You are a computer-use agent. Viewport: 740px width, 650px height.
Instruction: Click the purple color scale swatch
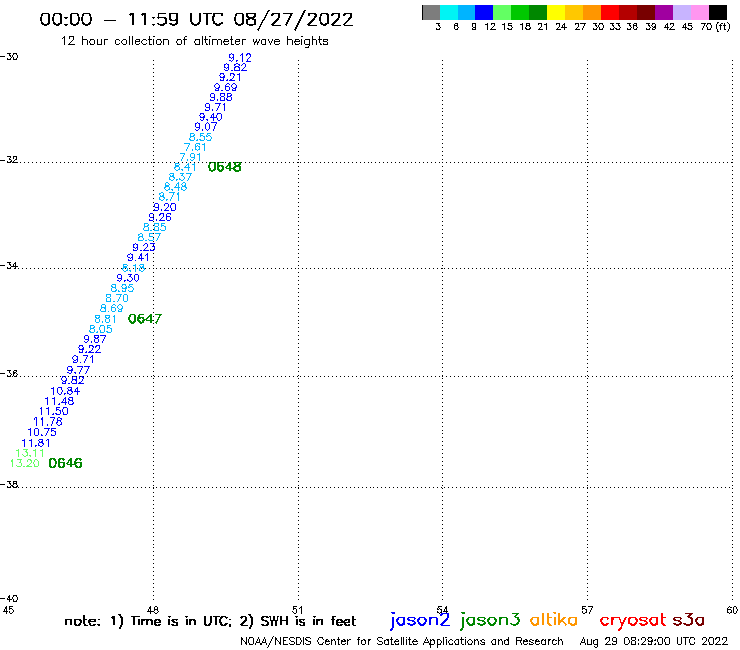point(664,12)
